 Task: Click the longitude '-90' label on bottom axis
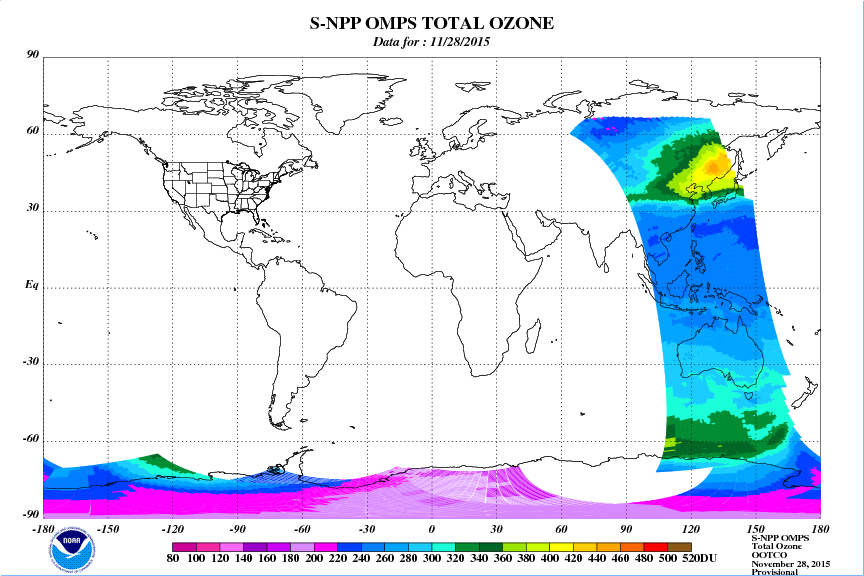(237, 530)
